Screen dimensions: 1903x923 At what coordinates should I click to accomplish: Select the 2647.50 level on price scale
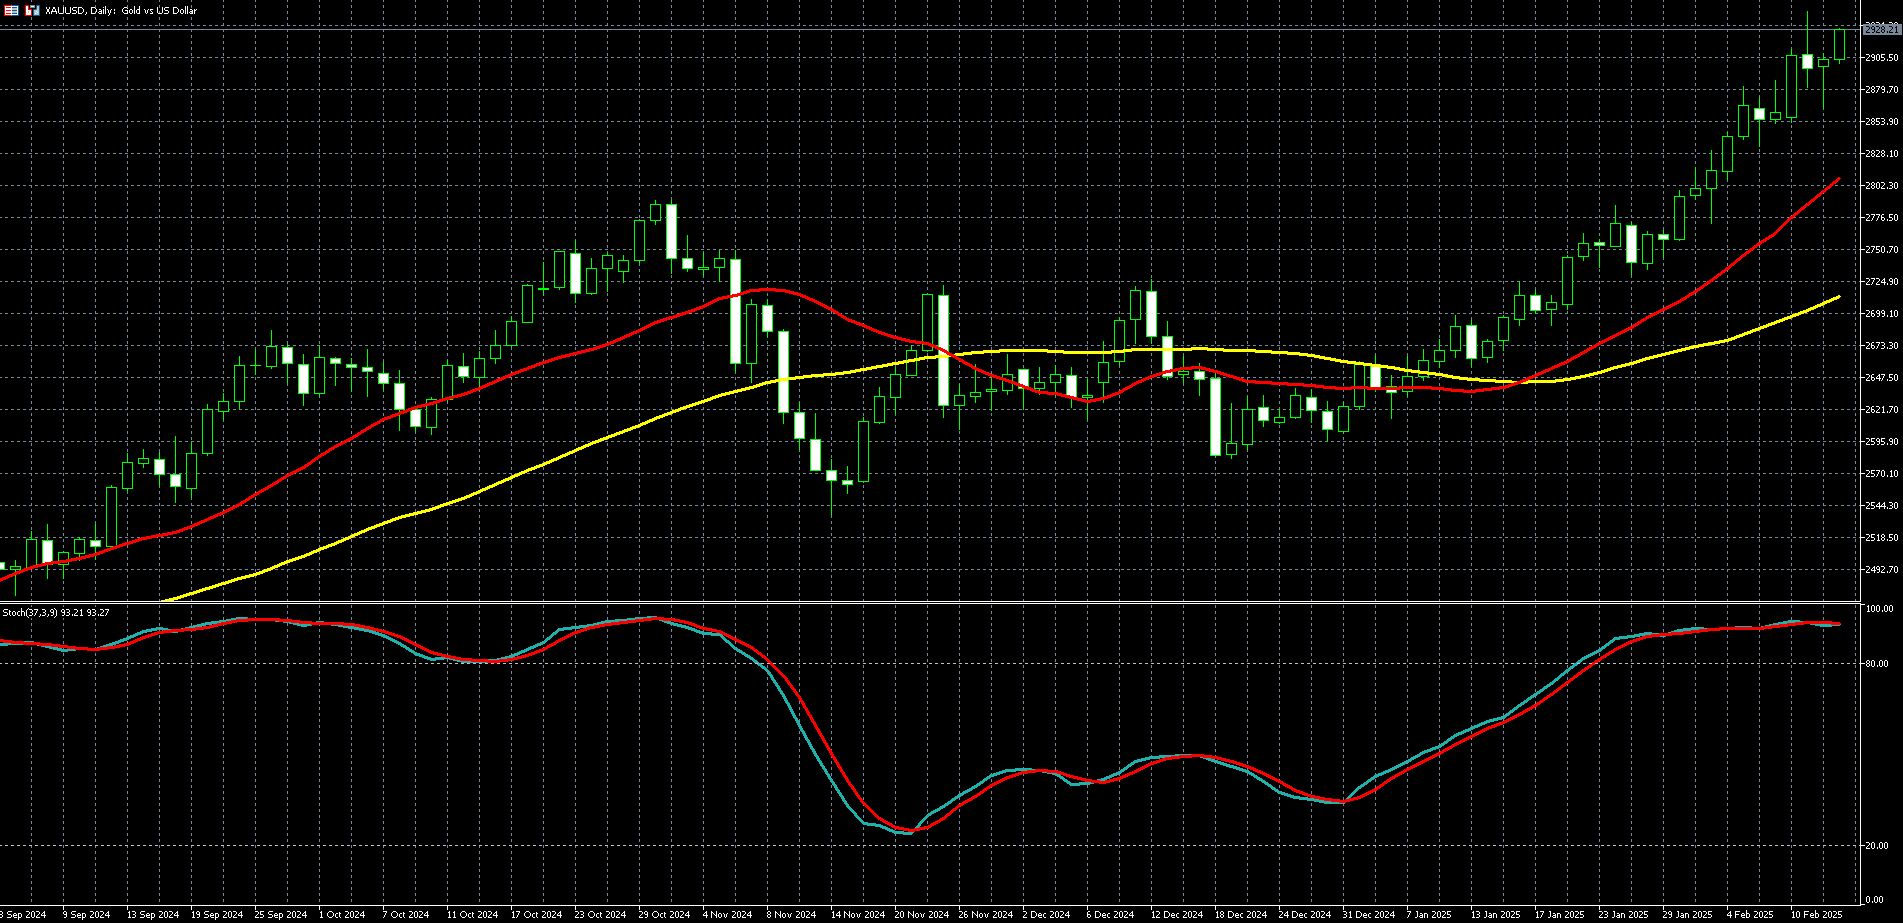click(1881, 378)
